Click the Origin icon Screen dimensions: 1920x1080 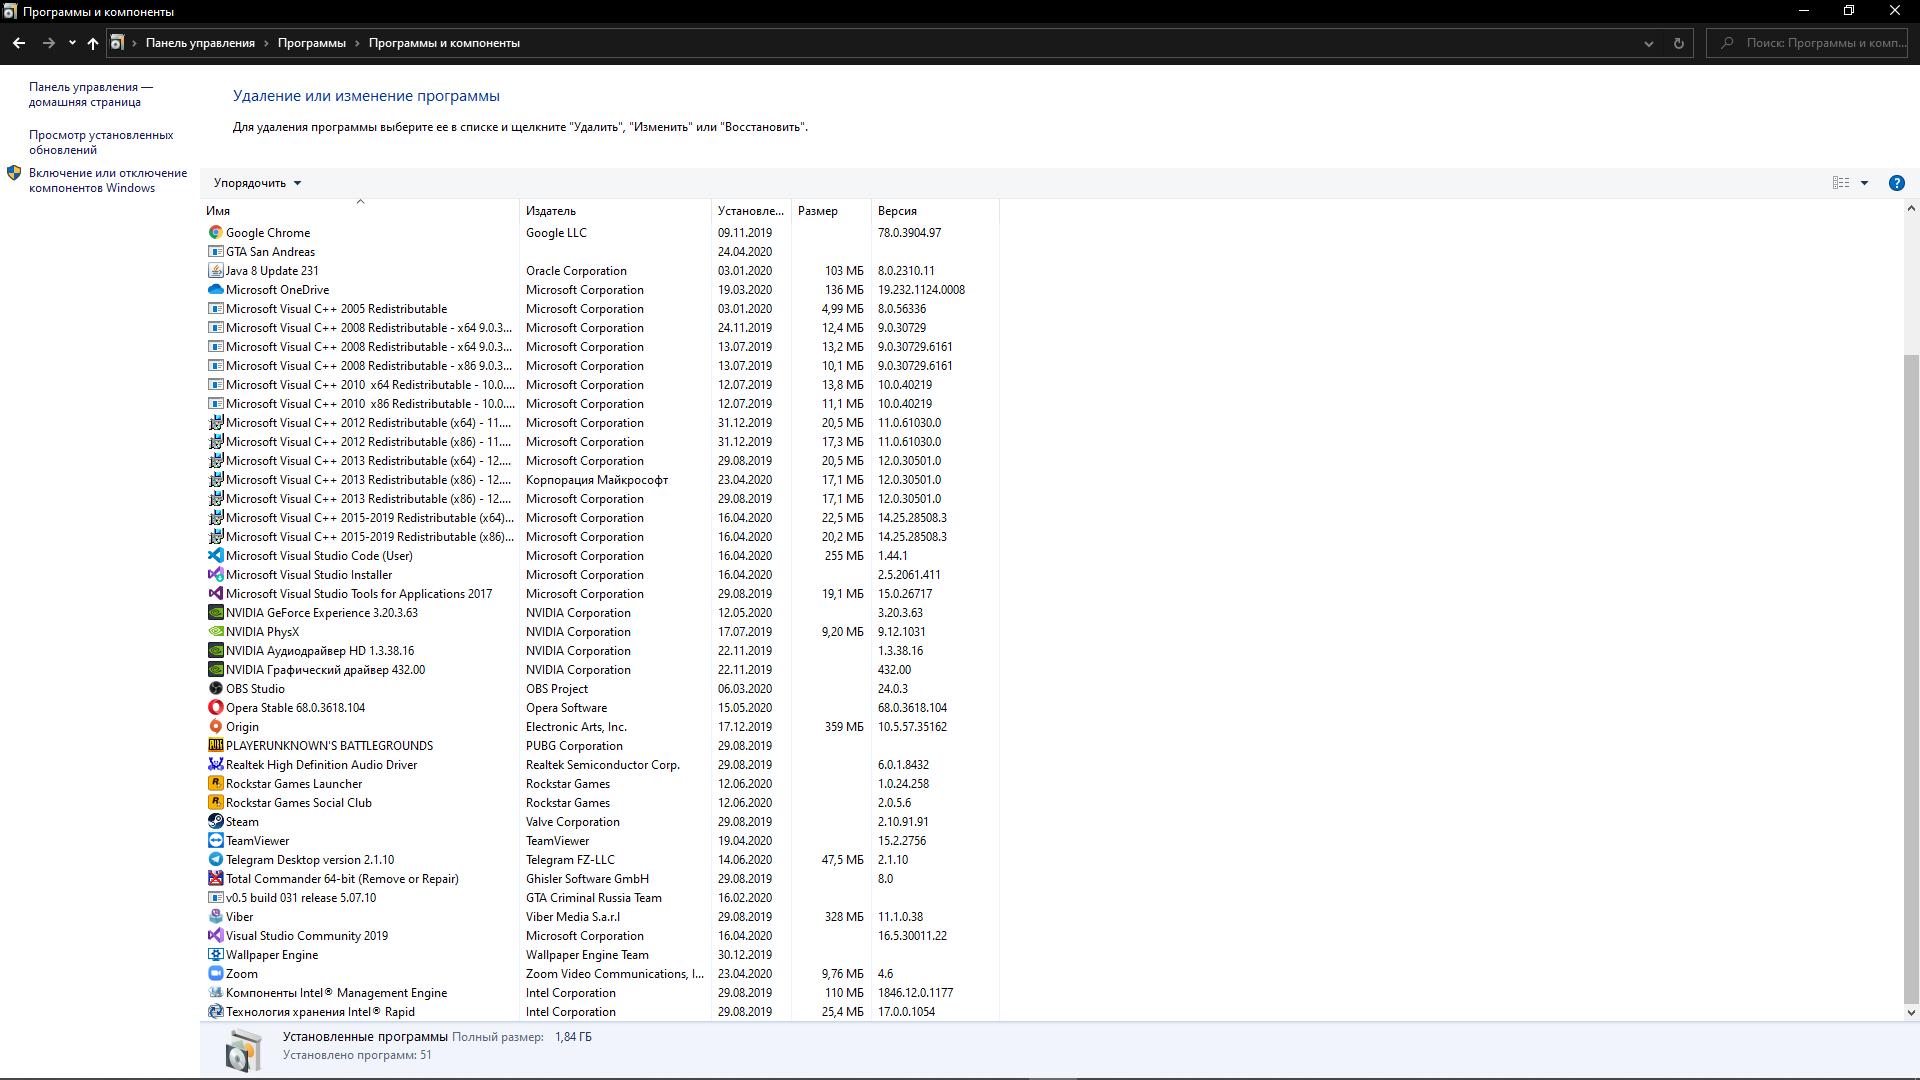point(215,726)
